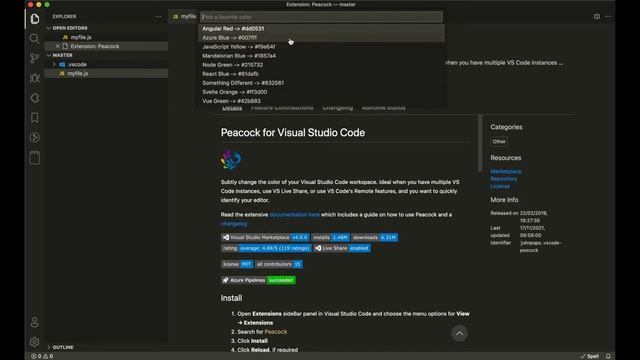This screenshot has height=360, width=640.
Task: Choose Azure Blue from color list
Action: (x=321, y=38)
